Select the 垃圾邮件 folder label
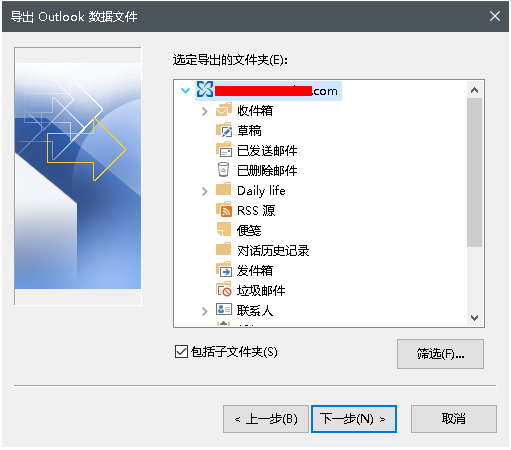Screen dimensions: 511x450 pyautogui.click(x=261, y=291)
